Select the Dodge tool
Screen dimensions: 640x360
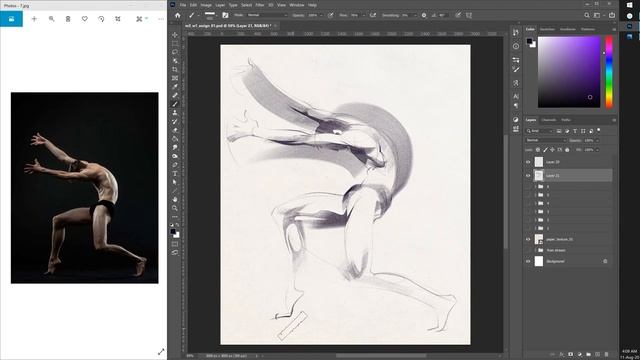[175, 156]
